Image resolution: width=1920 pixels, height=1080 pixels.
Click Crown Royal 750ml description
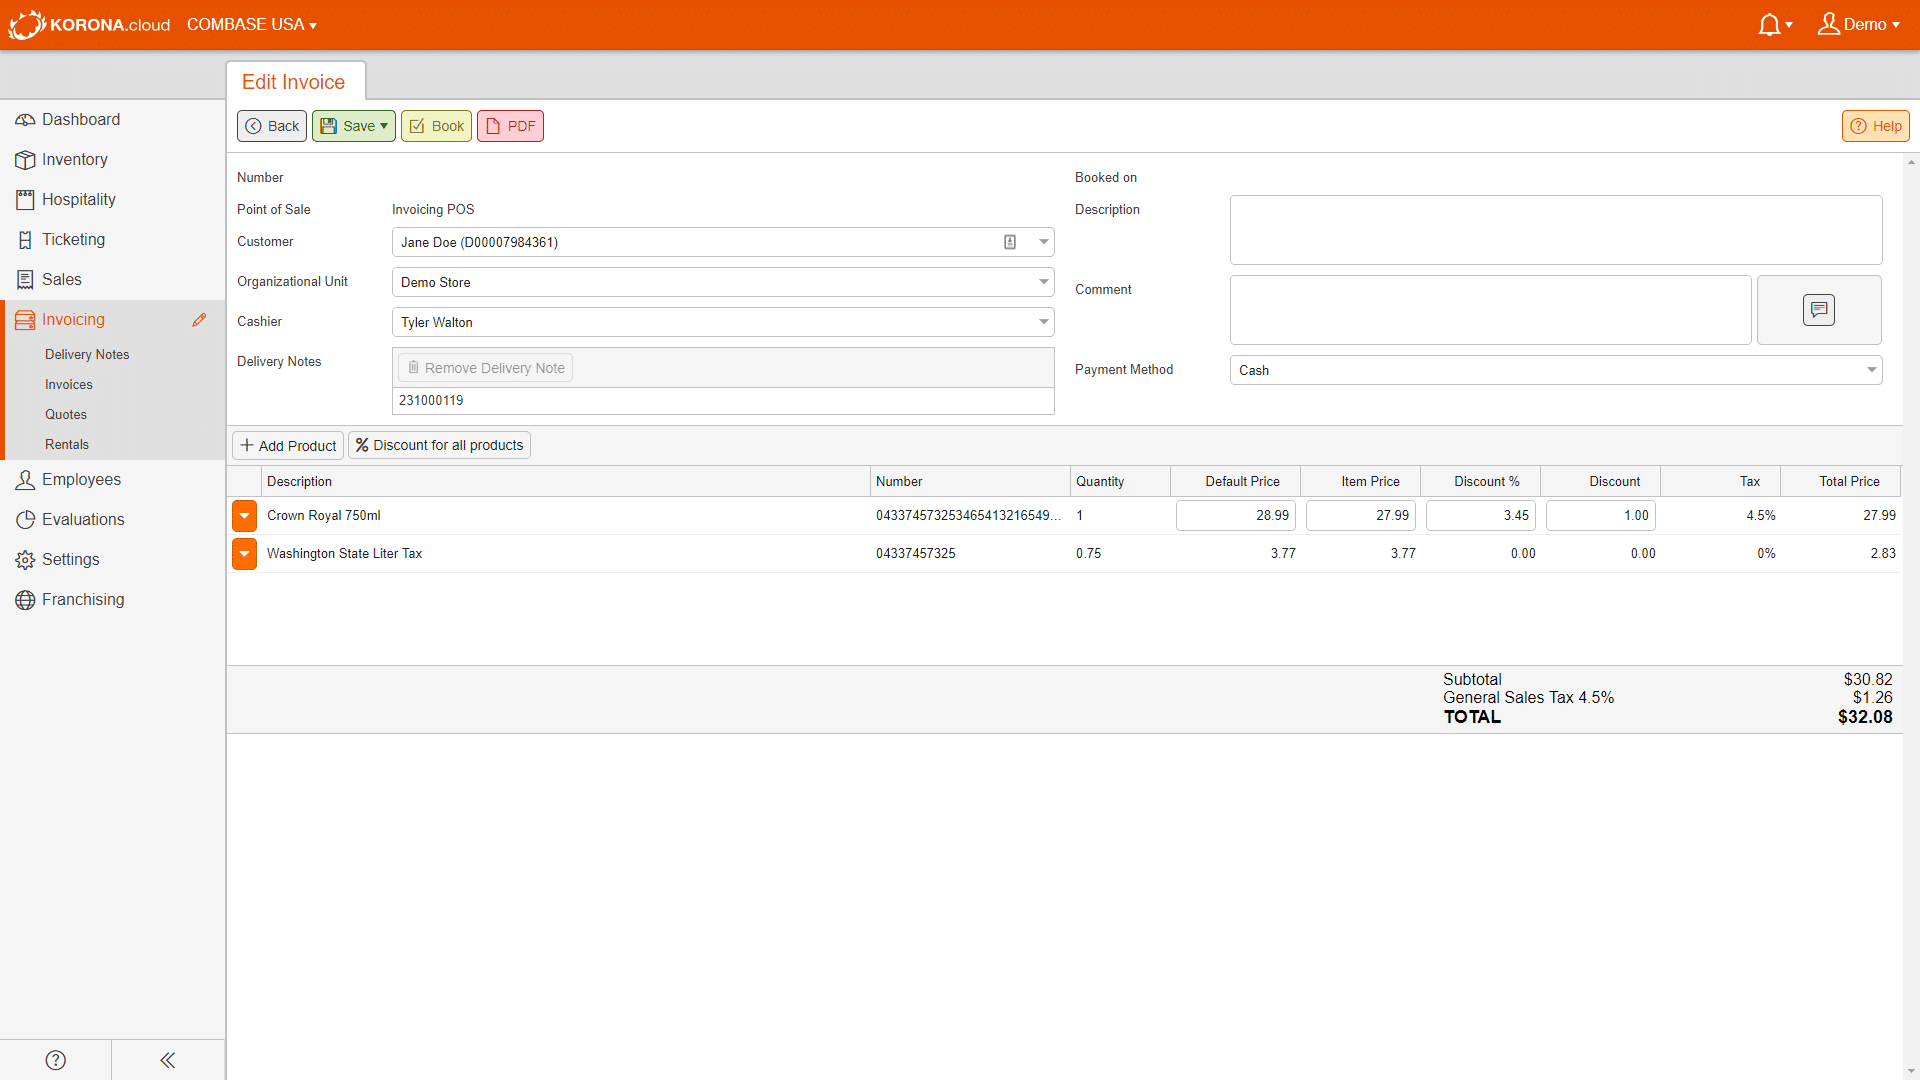[x=324, y=516]
